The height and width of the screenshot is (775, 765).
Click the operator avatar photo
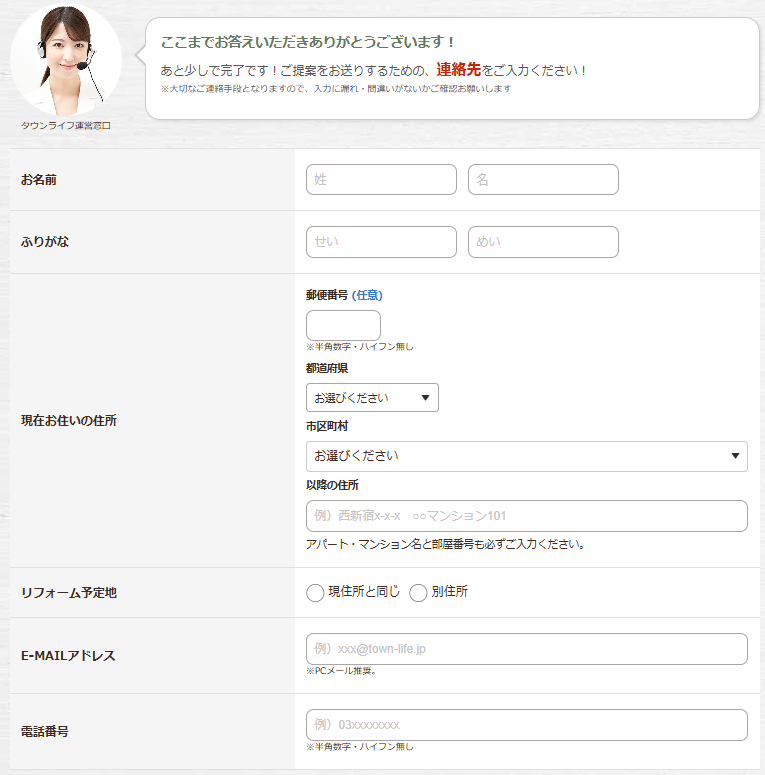click(x=66, y=60)
